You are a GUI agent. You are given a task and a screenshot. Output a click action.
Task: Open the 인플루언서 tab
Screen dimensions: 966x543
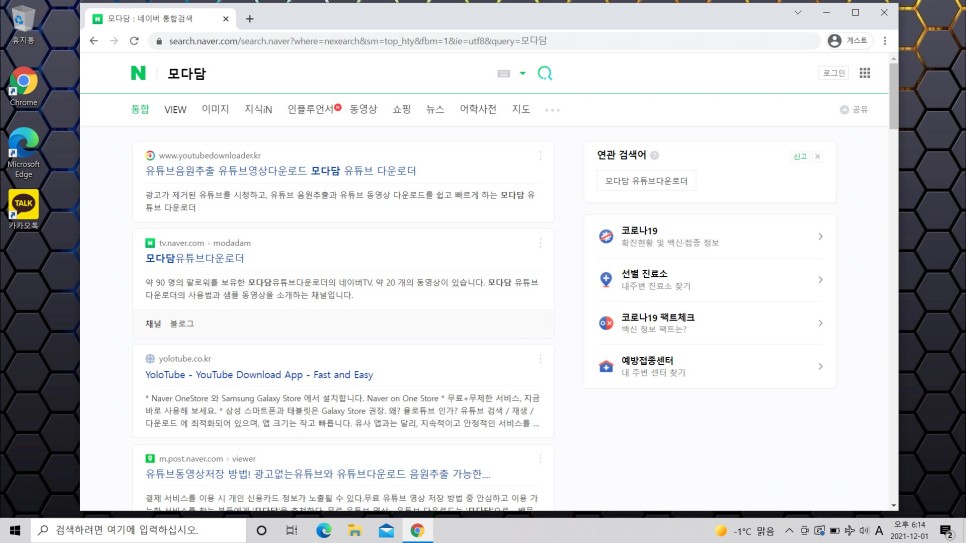point(310,109)
